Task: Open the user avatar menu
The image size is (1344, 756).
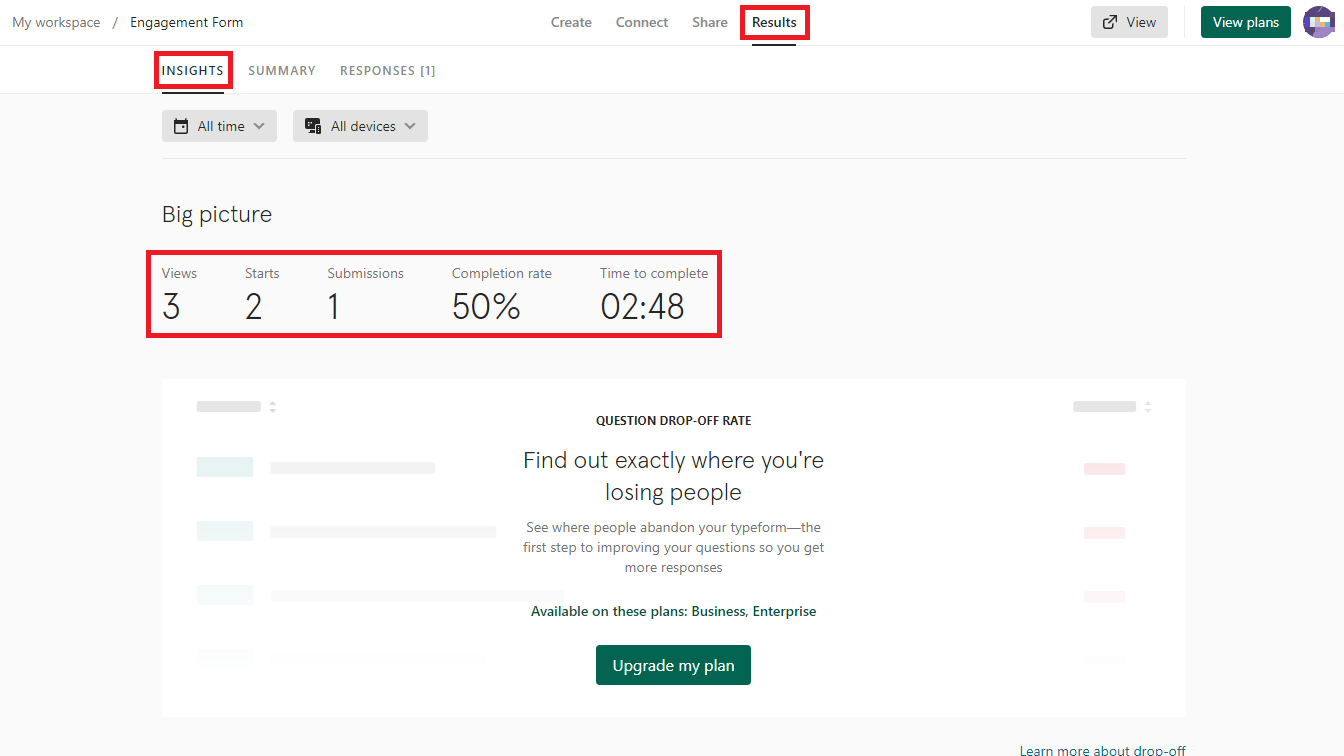Action: (1321, 22)
